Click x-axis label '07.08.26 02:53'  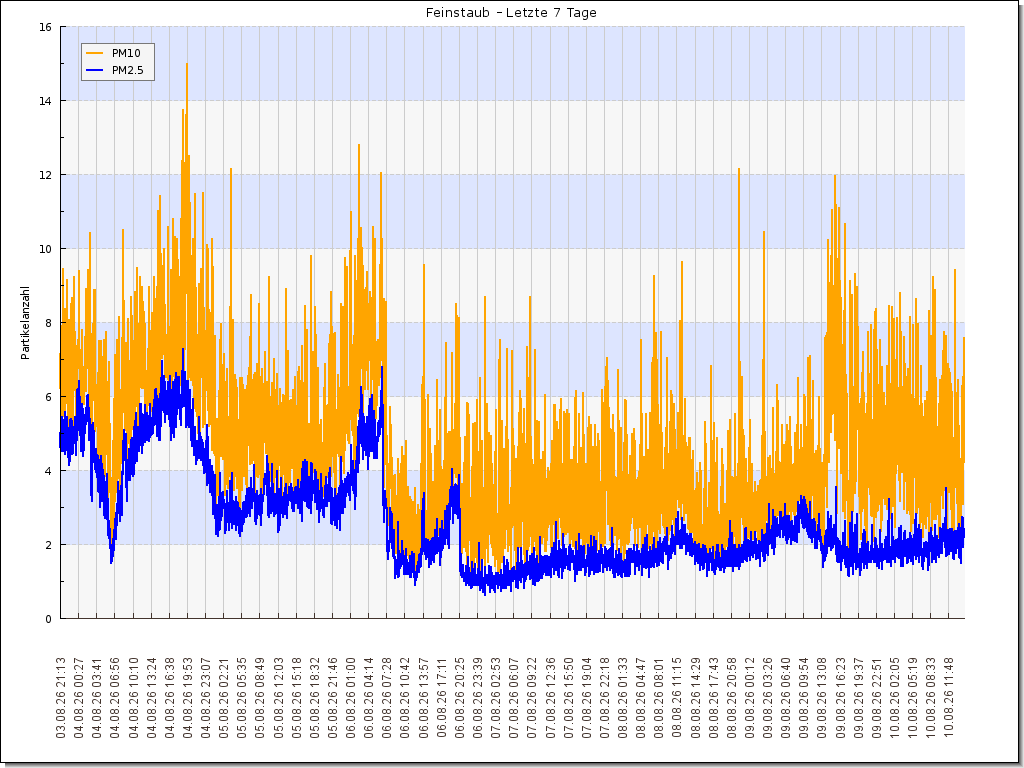point(496,697)
